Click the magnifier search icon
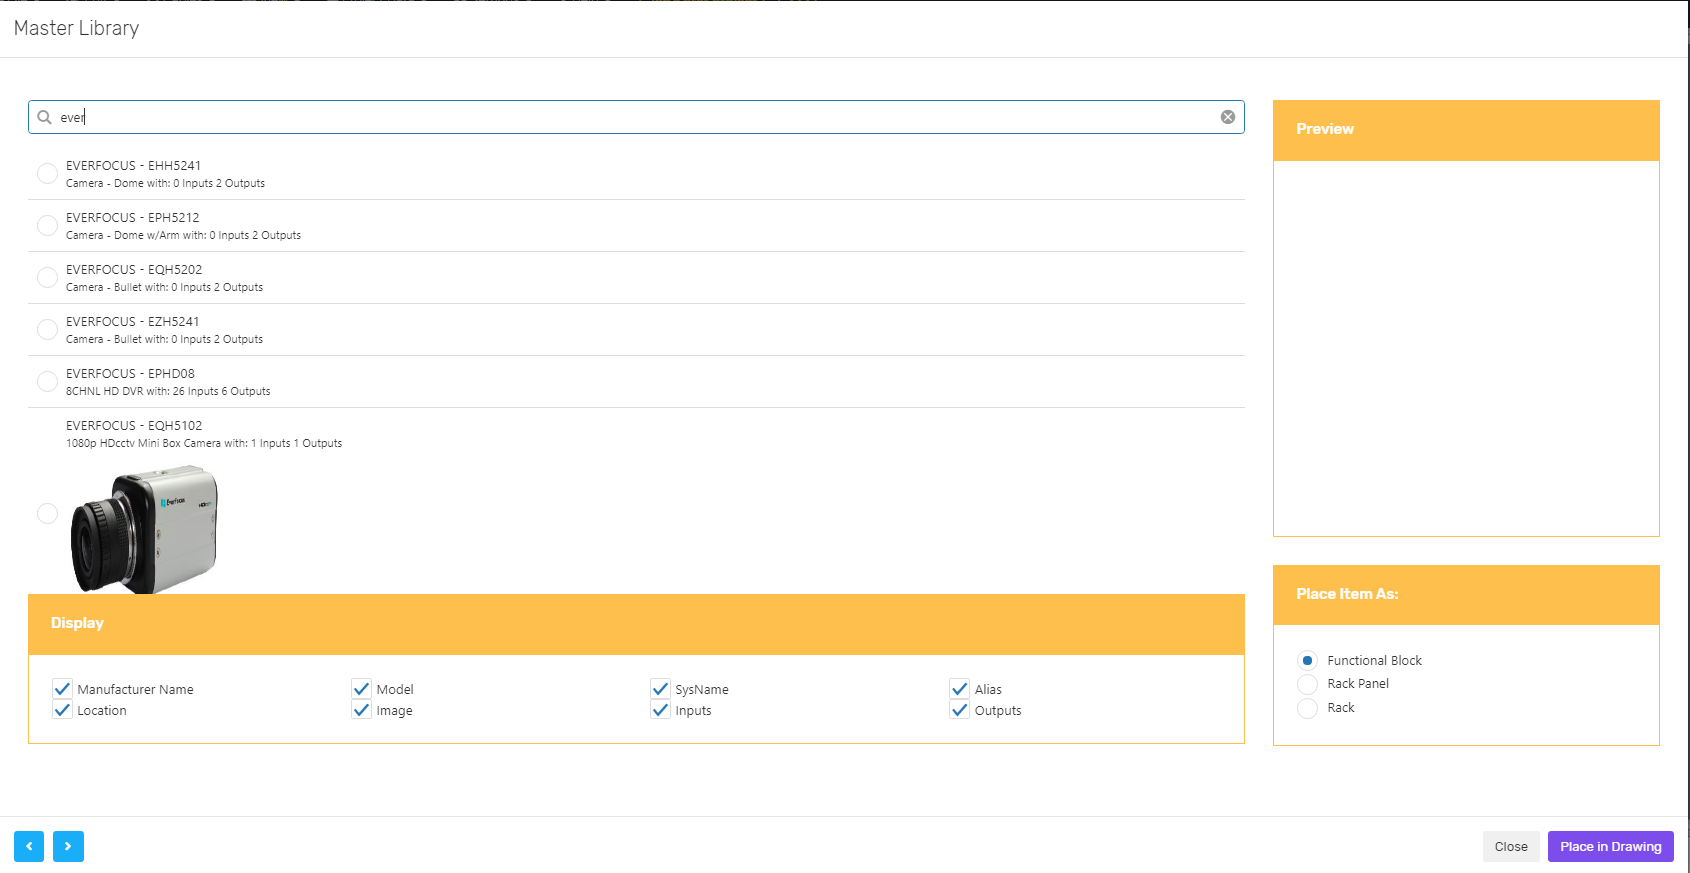Screen dimensions: 1690x873 [44, 117]
